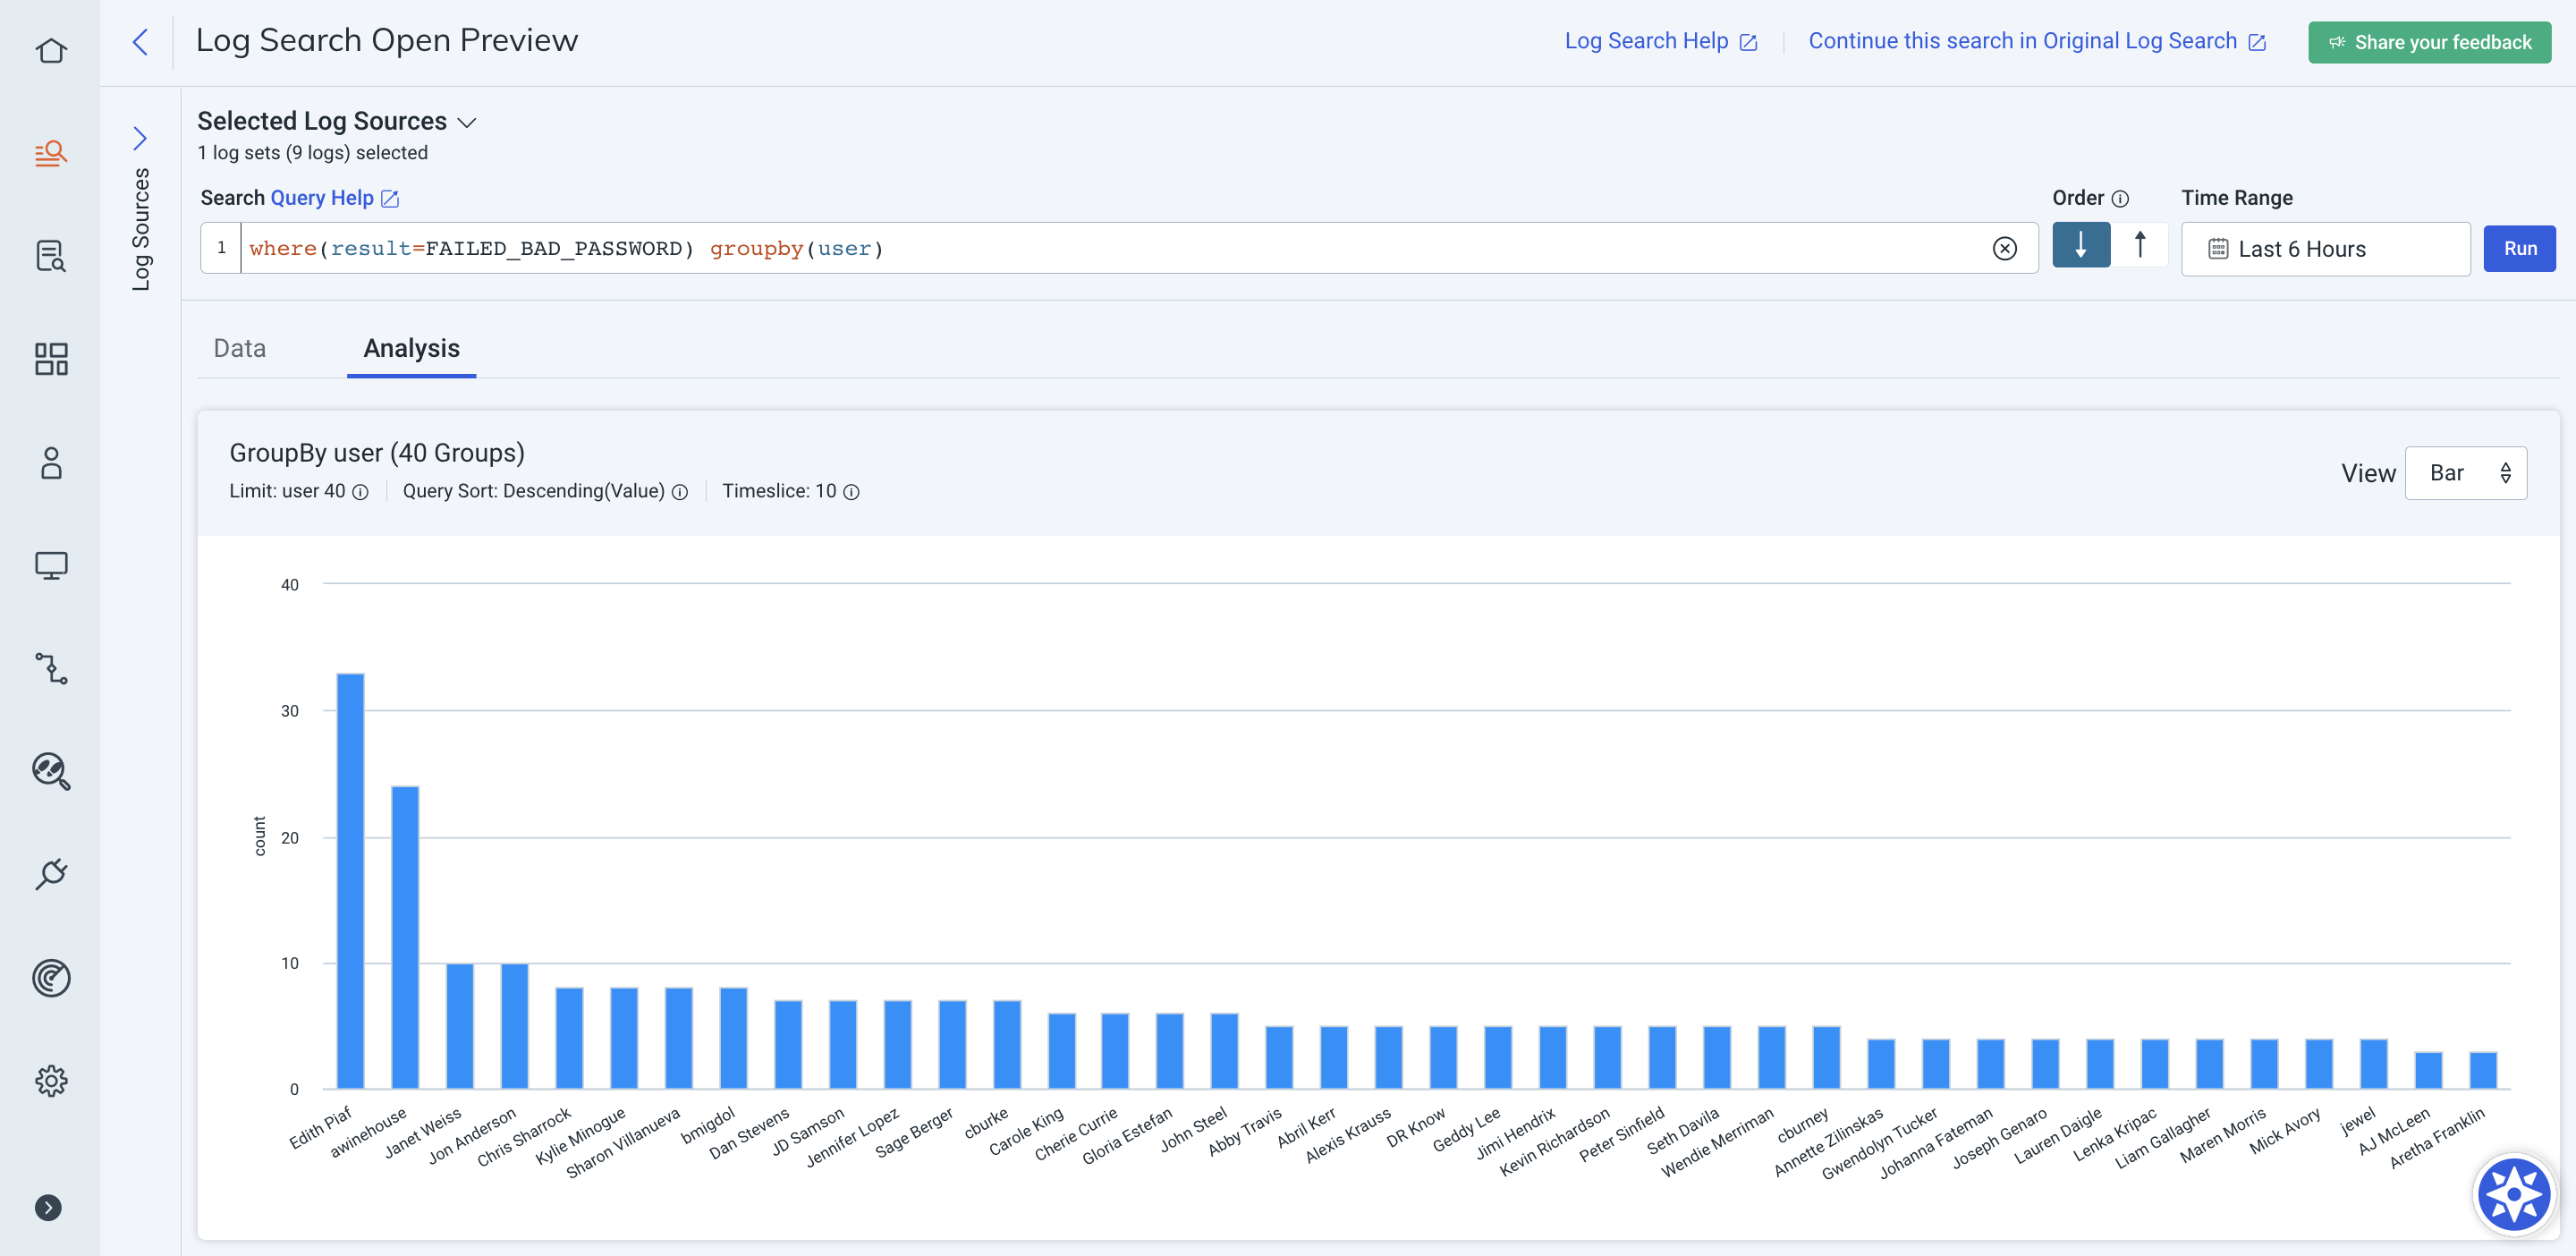Open the dashboards grid icon
Screen dimensions: 2576x1256
pos(51,359)
